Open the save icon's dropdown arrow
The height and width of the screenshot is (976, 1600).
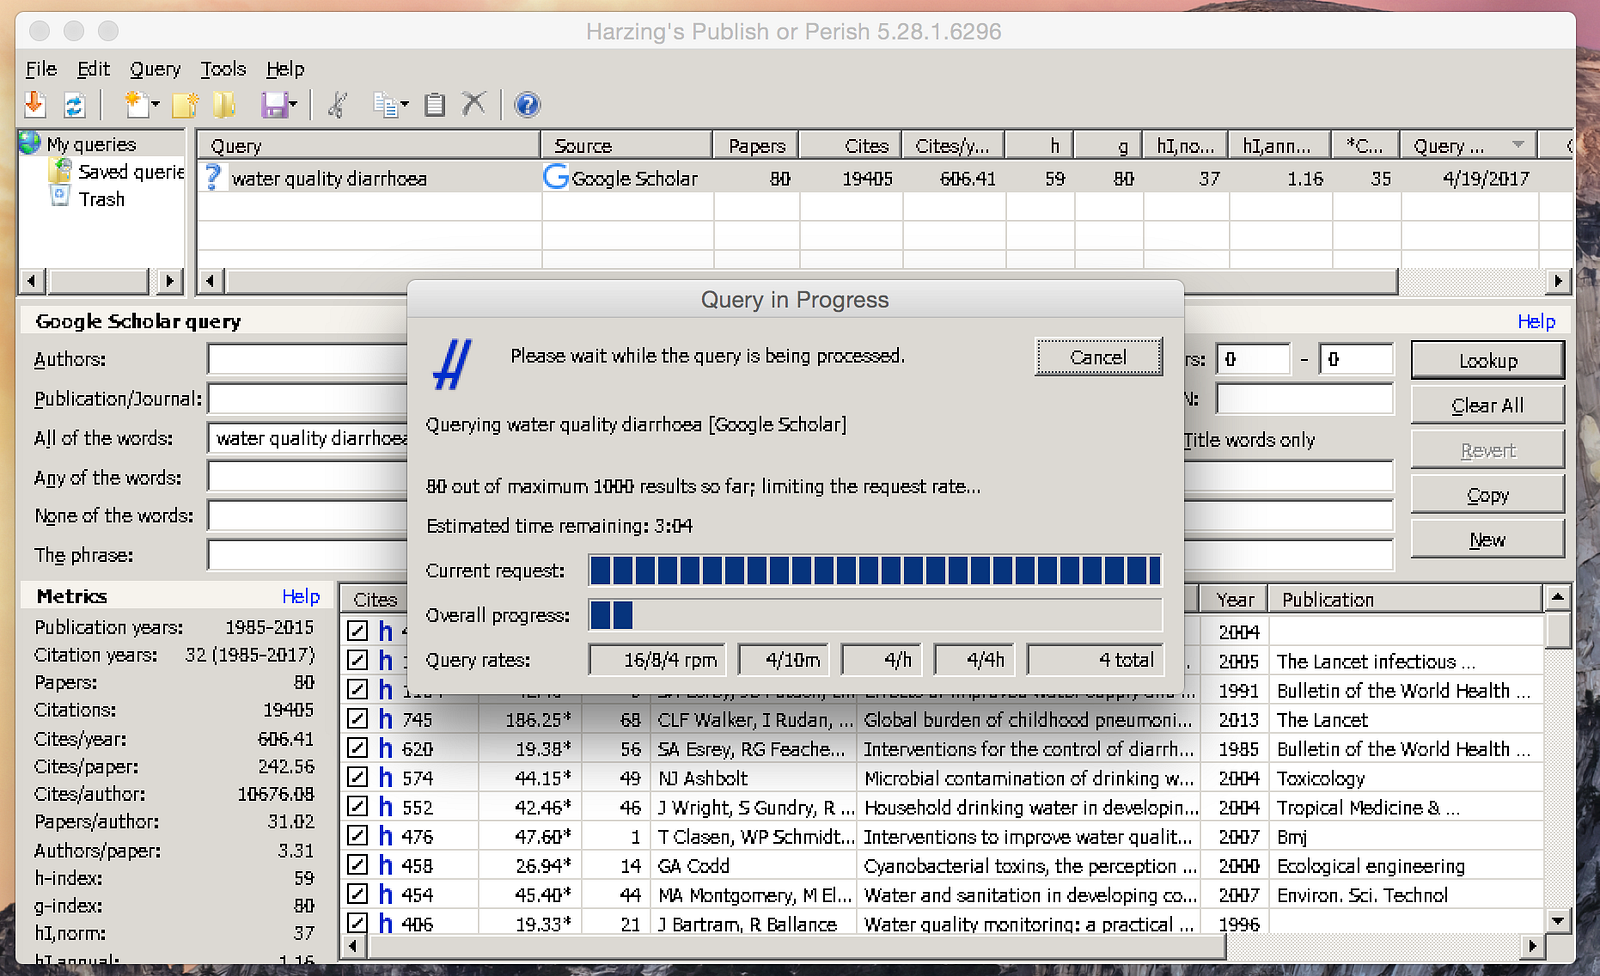click(x=293, y=105)
